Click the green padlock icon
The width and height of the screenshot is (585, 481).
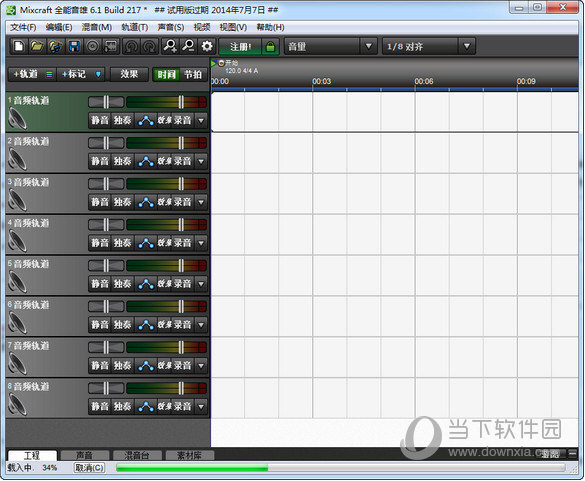[x=270, y=47]
